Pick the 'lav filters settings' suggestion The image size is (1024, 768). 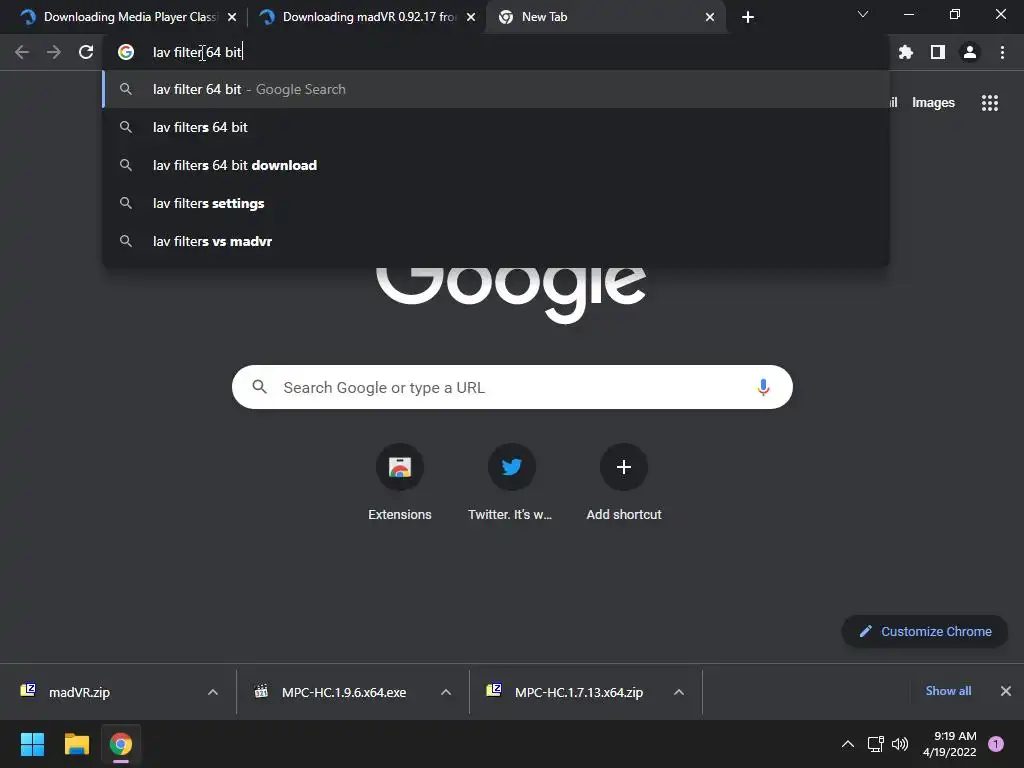[496, 203]
